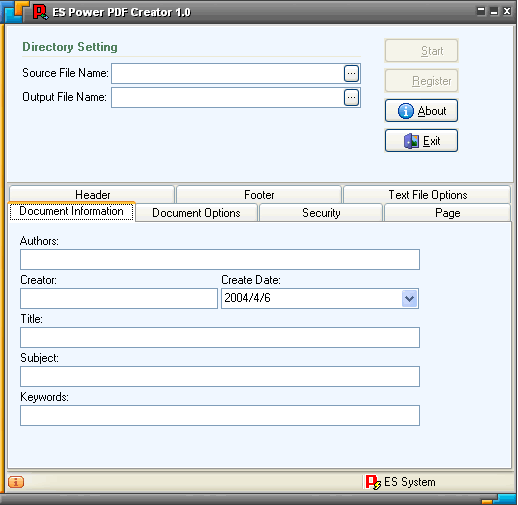518x505 pixels.
Task: Click the ES System status bar text
Action: click(x=410, y=482)
